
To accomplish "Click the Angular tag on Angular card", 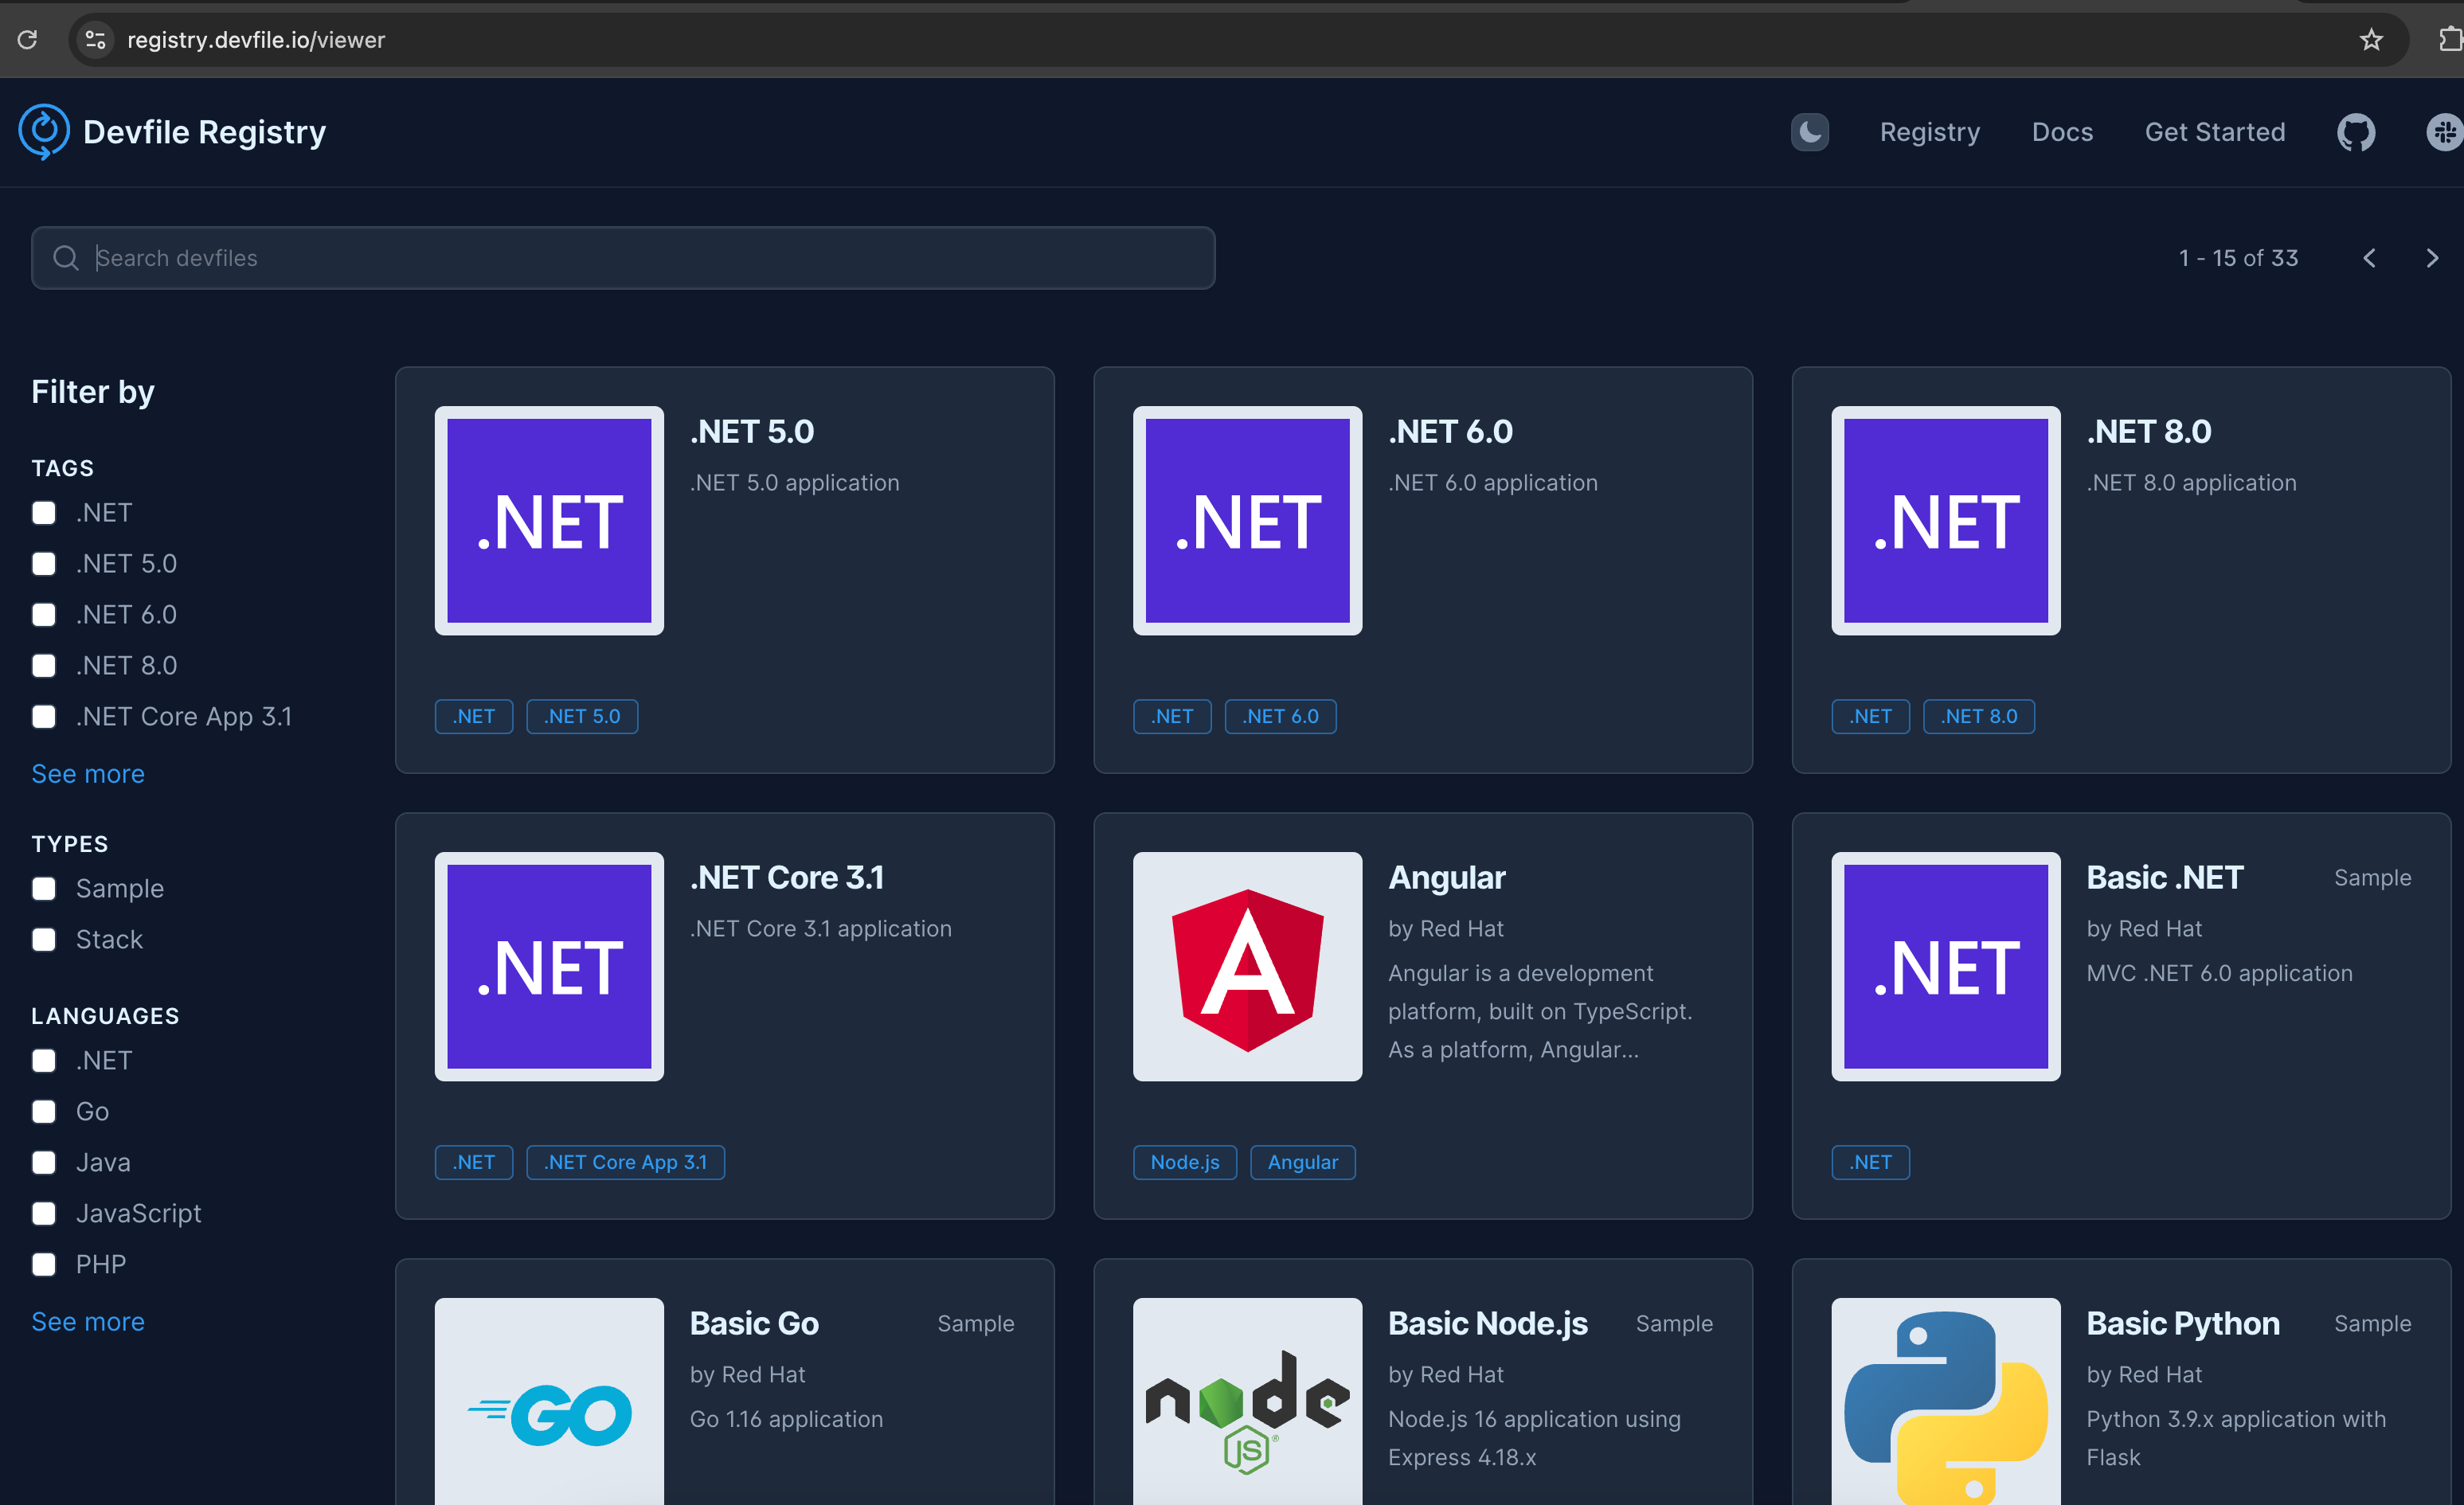I will (x=1302, y=1162).
